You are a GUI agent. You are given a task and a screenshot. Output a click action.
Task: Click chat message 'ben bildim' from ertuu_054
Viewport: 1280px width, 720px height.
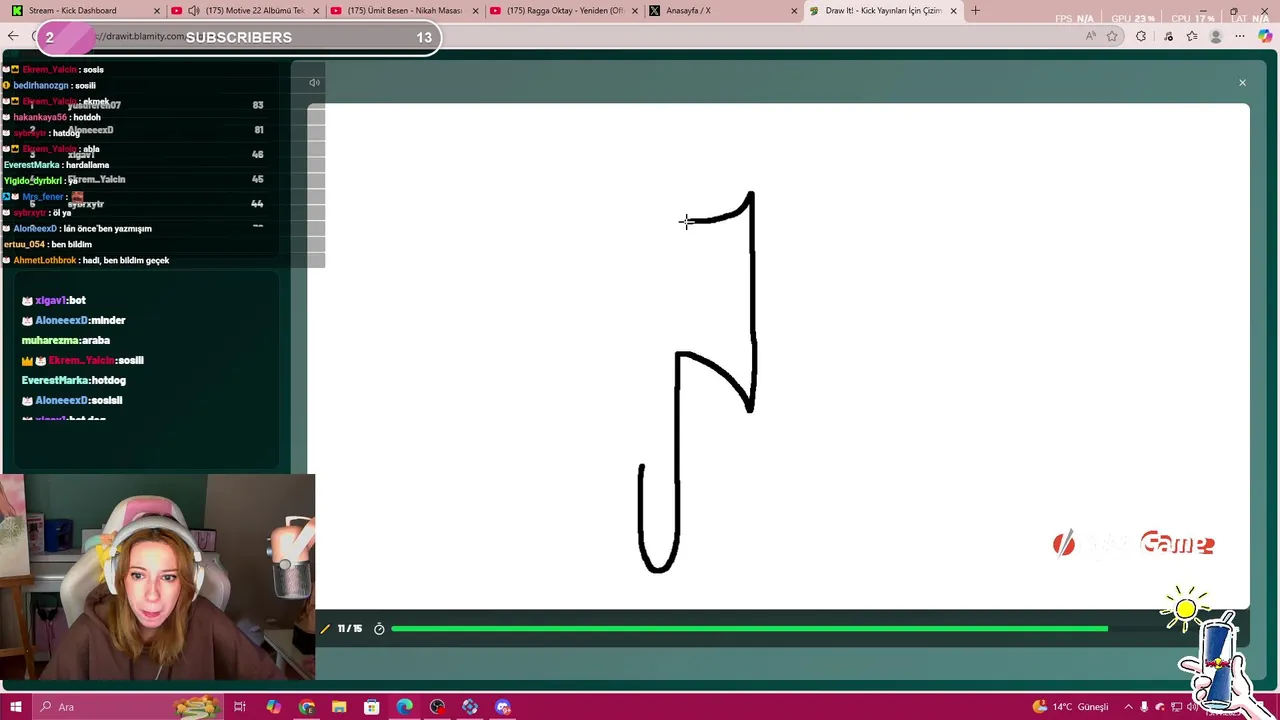point(71,245)
